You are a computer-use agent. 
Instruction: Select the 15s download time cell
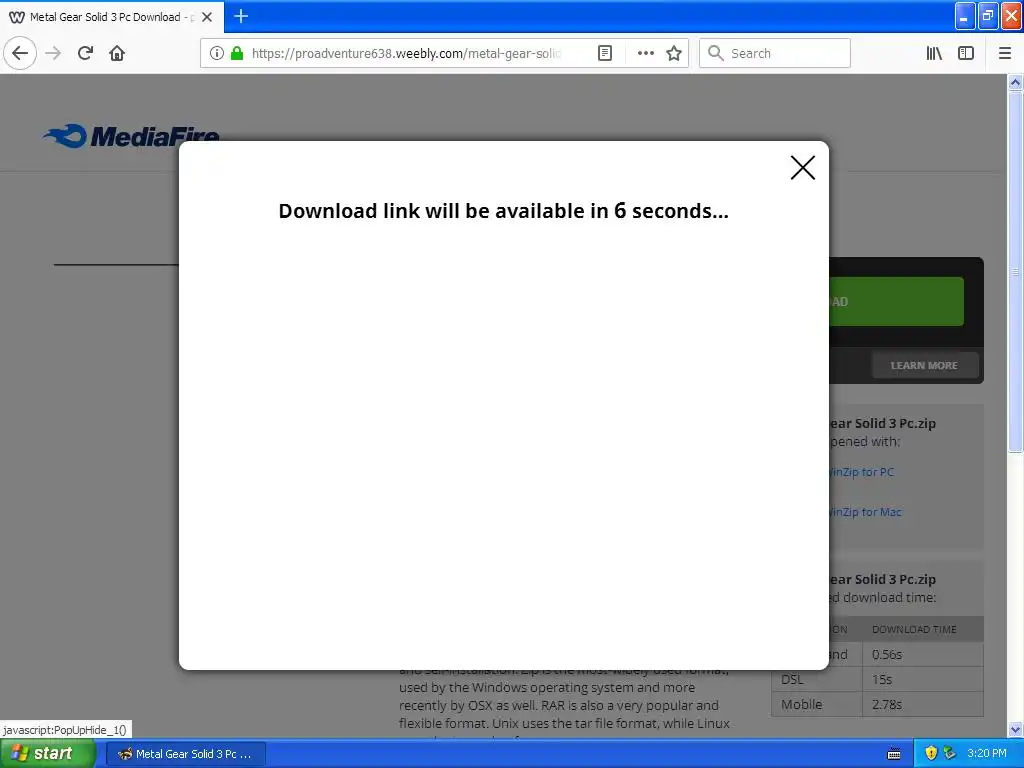tap(923, 679)
